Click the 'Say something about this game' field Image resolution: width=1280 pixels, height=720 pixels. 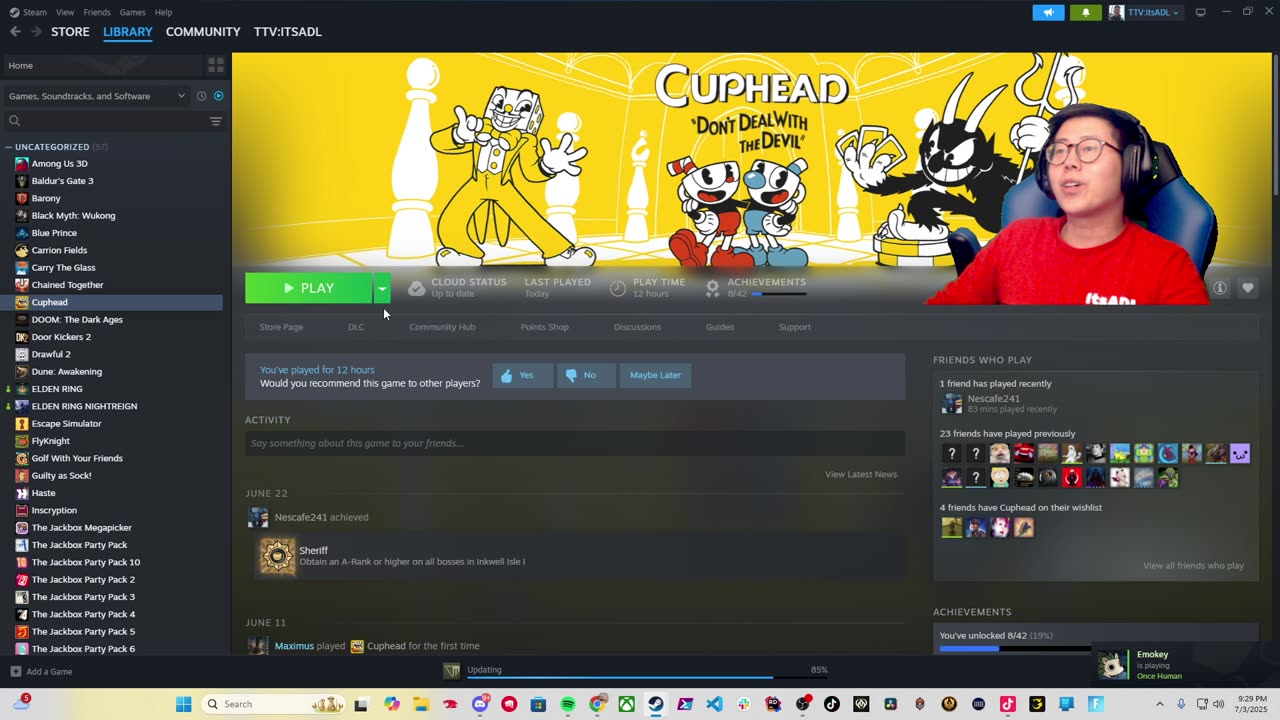click(575, 443)
